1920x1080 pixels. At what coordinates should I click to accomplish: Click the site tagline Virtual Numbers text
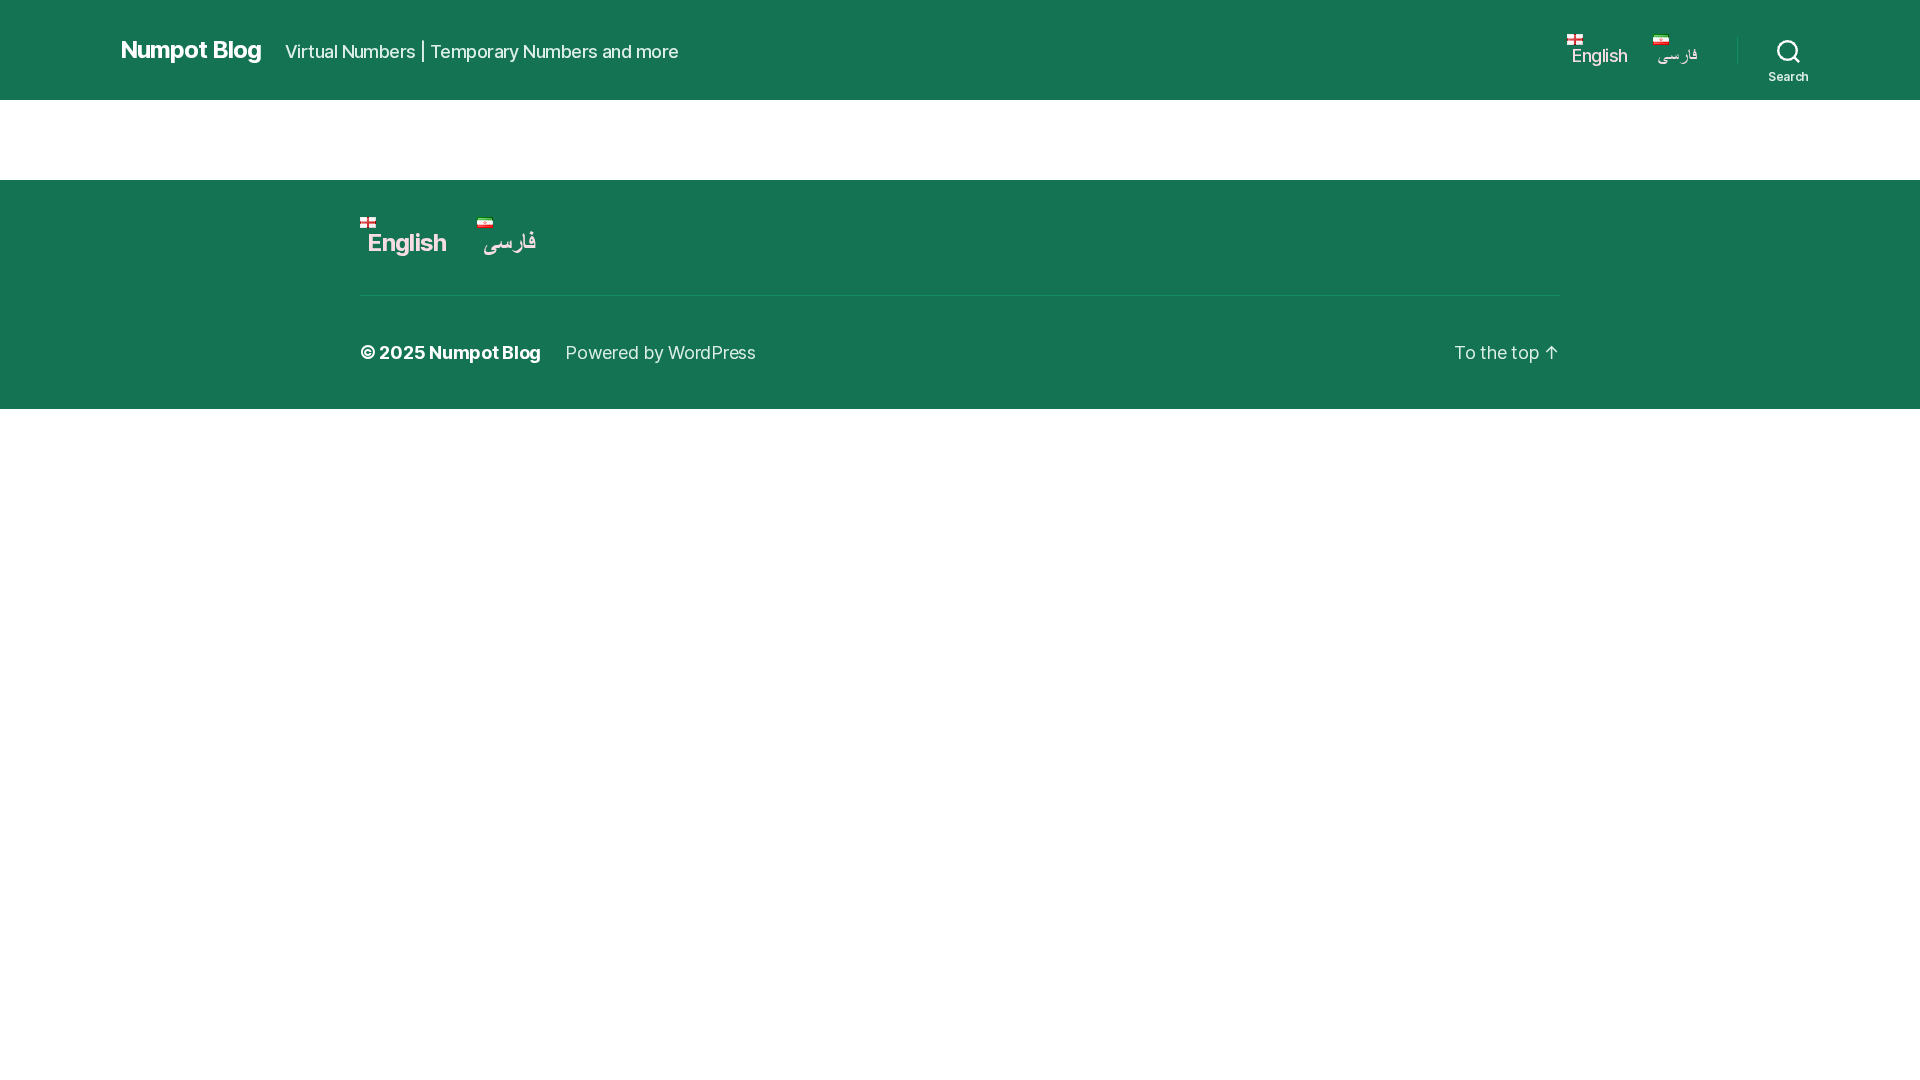coord(349,51)
